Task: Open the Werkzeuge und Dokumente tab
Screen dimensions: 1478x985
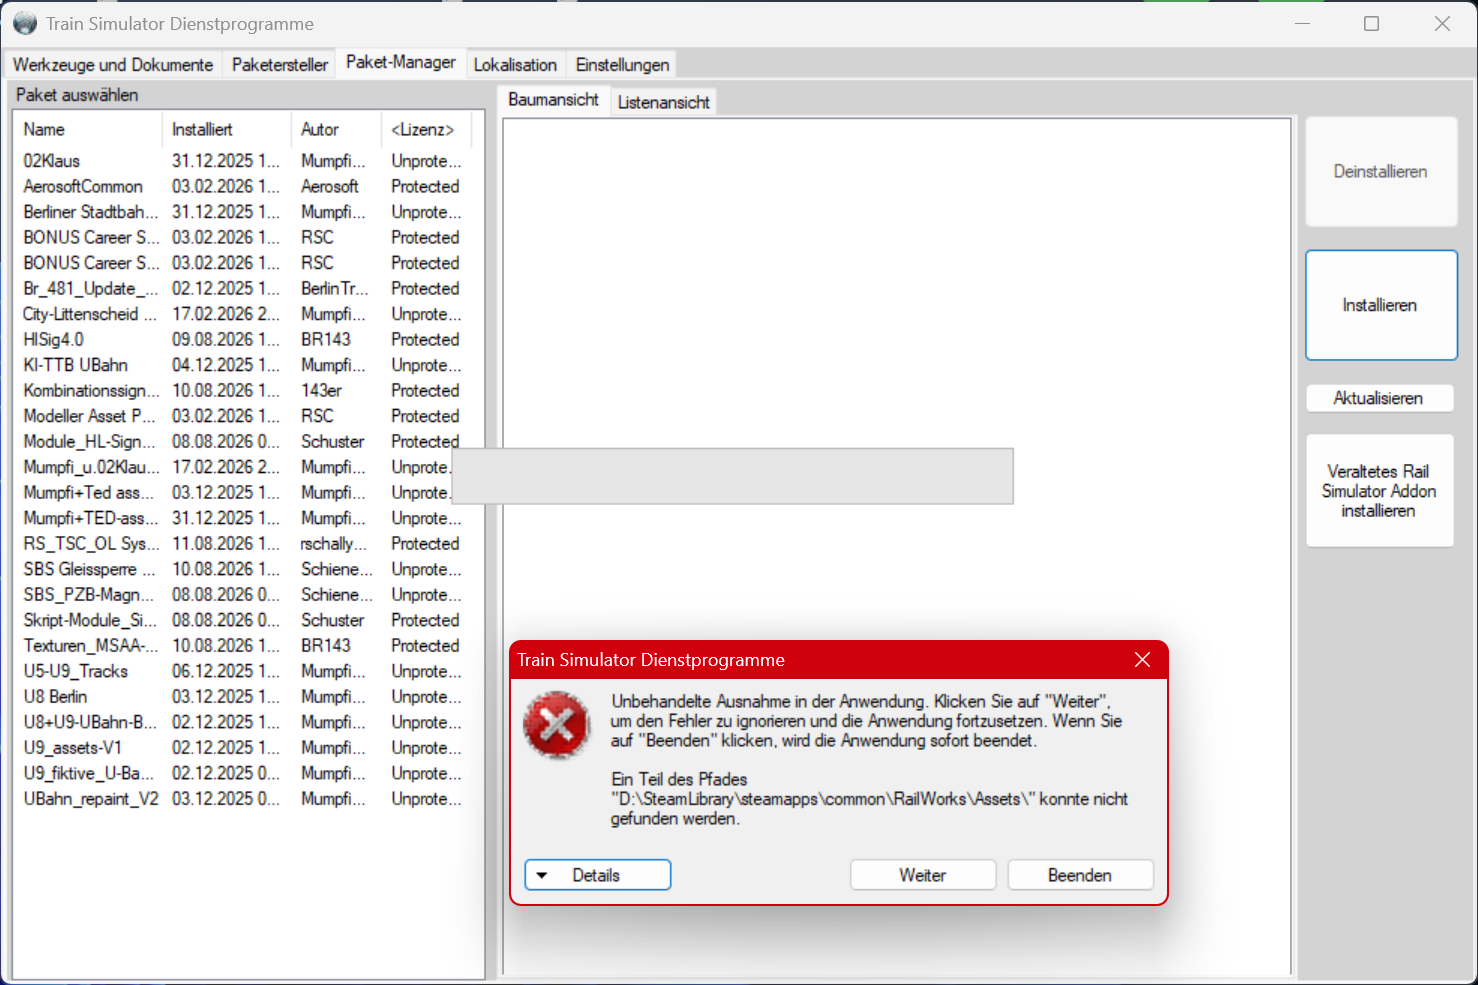Action: [x=113, y=65]
